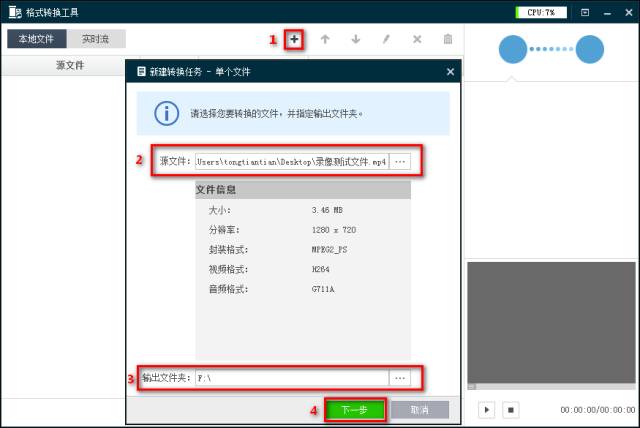Switch to the 本地文件 tab
This screenshot has width=640, height=428.
coord(38,39)
